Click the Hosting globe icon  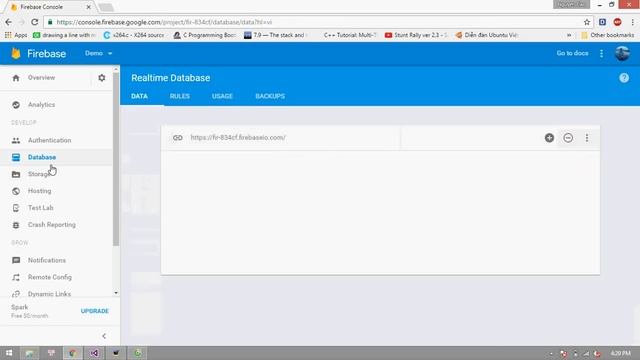16,191
